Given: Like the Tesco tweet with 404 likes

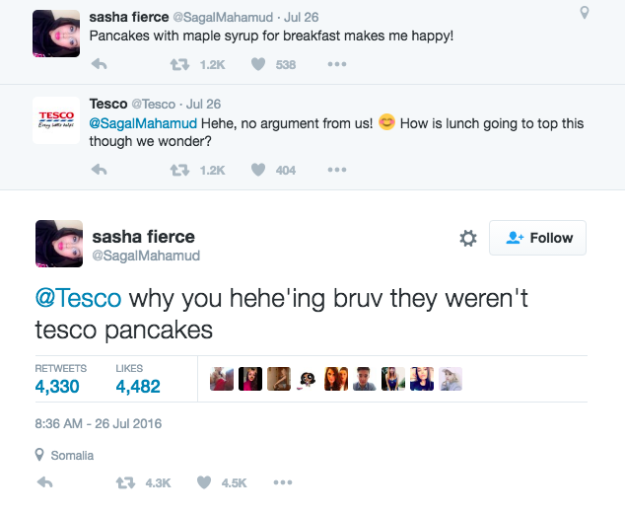Looking at the screenshot, I should pos(258,170).
